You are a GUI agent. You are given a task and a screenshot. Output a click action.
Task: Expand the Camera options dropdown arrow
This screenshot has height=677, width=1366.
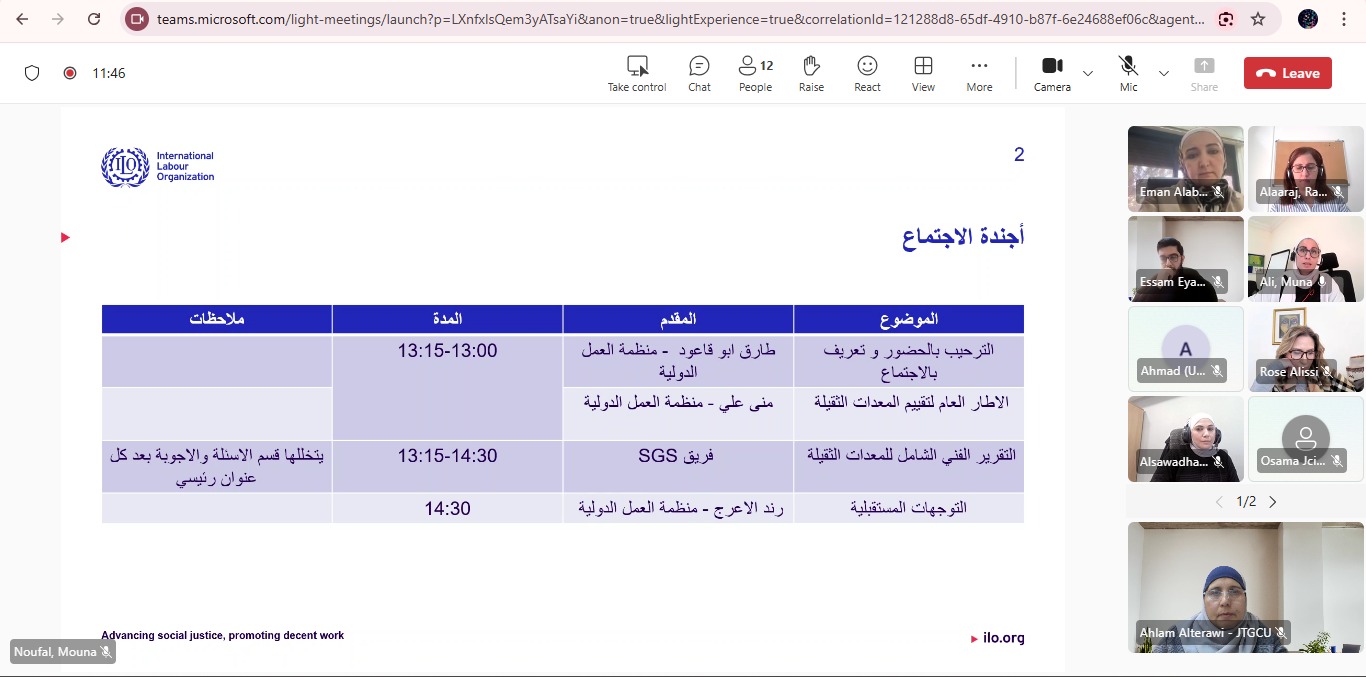click(1088, 73)
